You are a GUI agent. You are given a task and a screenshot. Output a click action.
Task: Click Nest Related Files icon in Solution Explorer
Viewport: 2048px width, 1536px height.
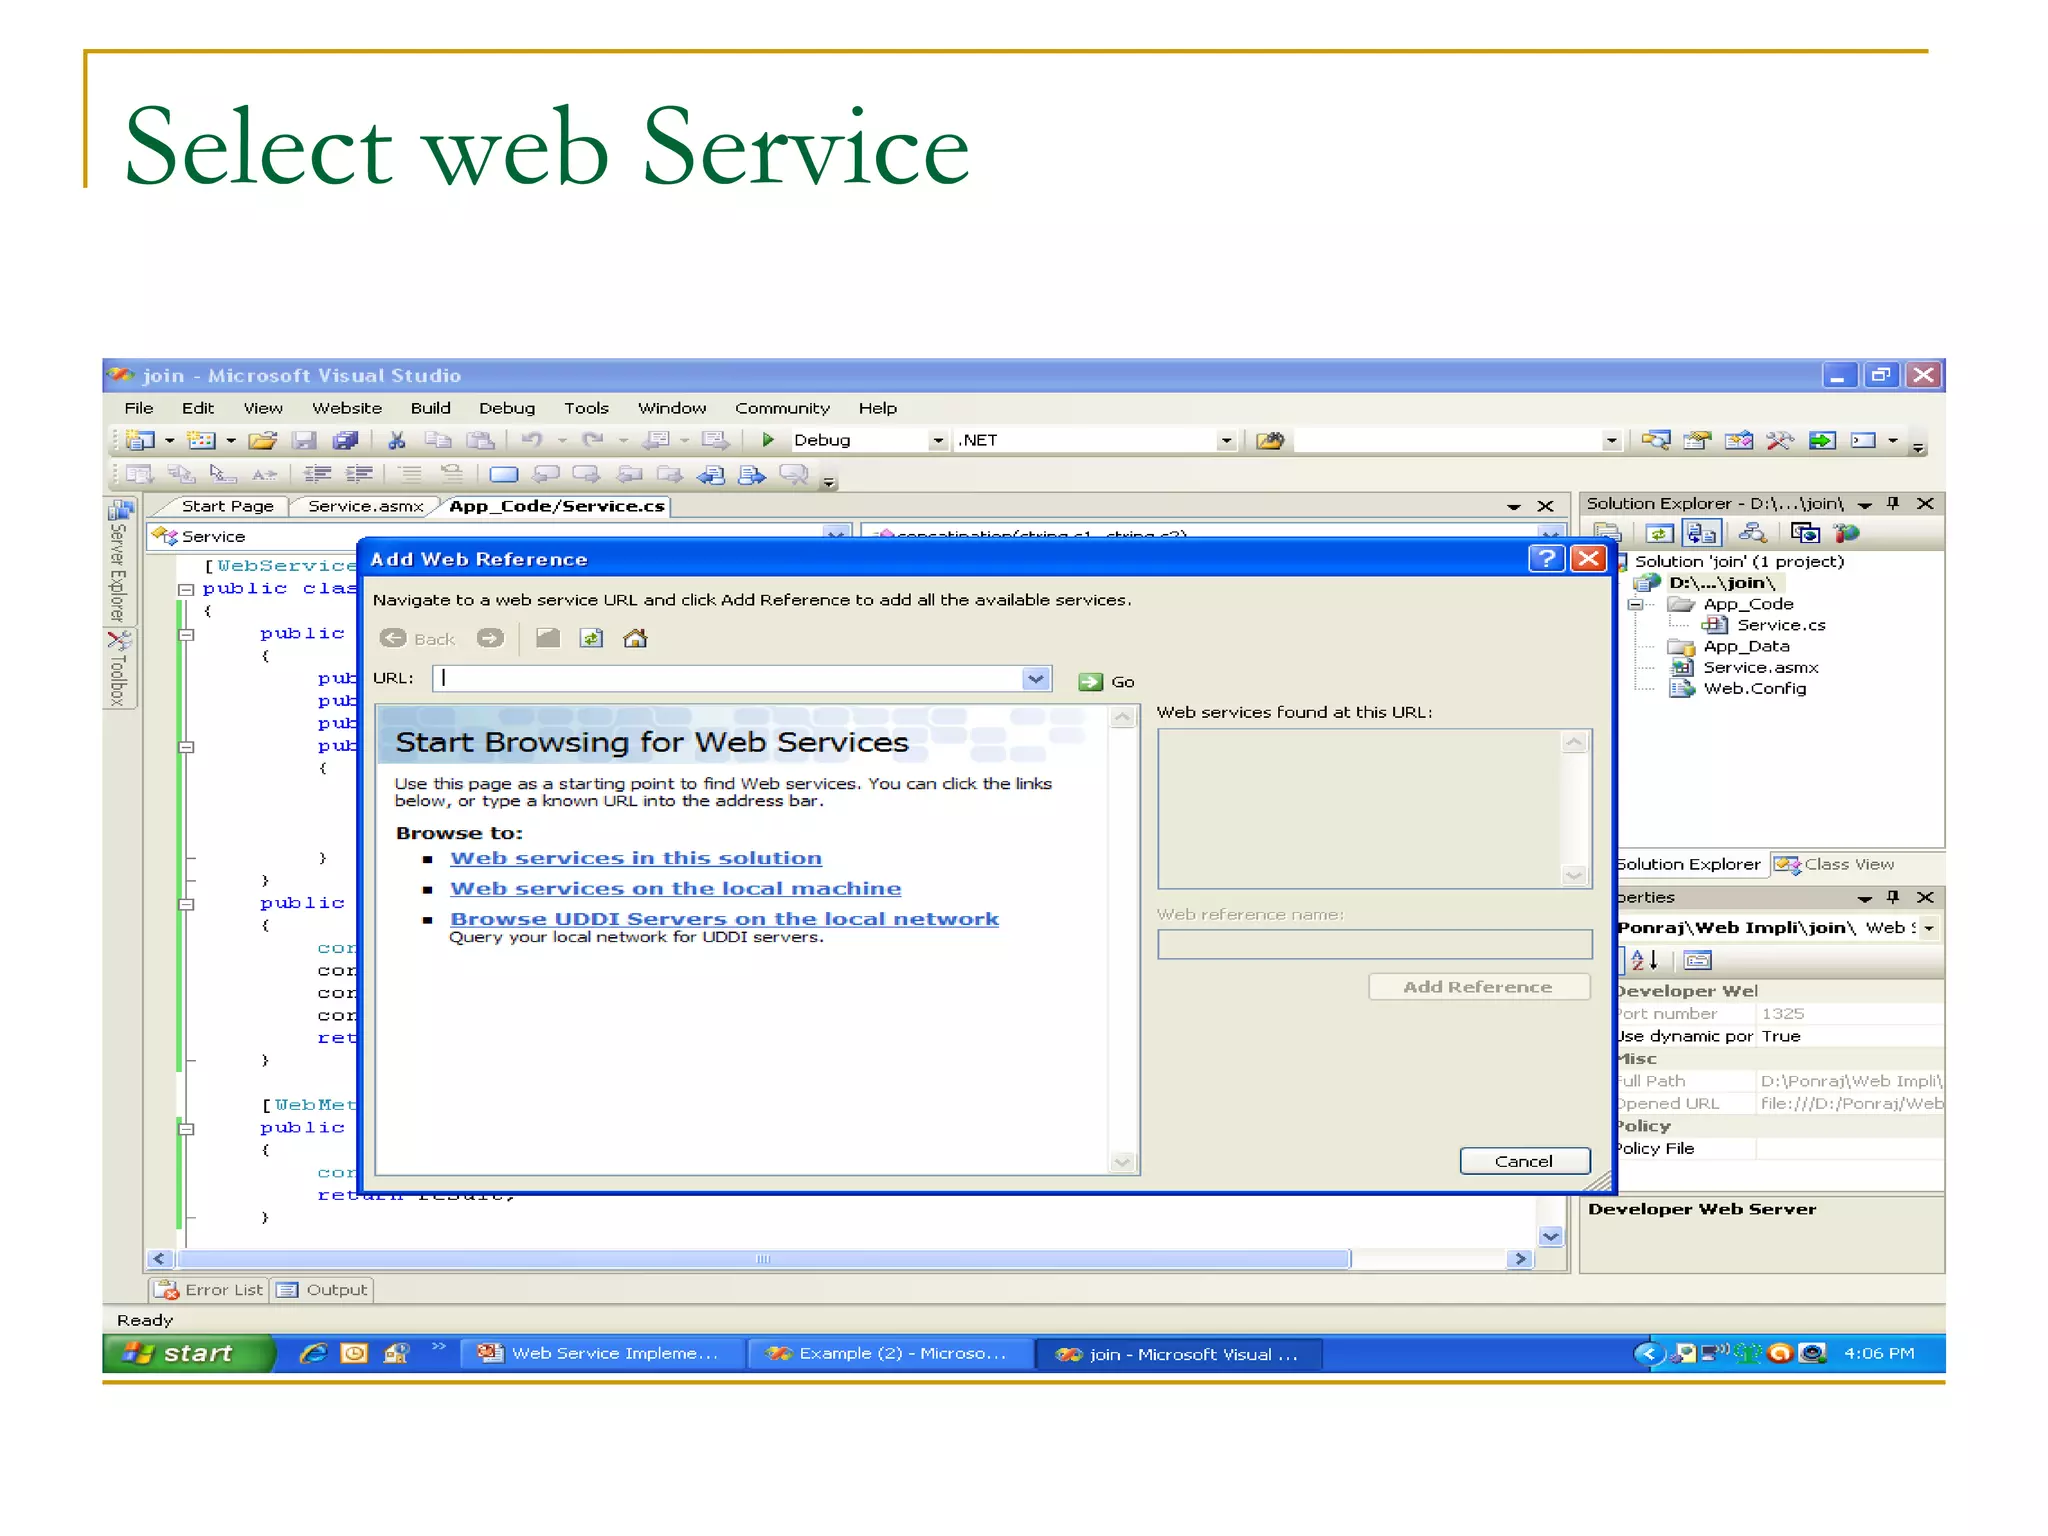point(1701,533)
